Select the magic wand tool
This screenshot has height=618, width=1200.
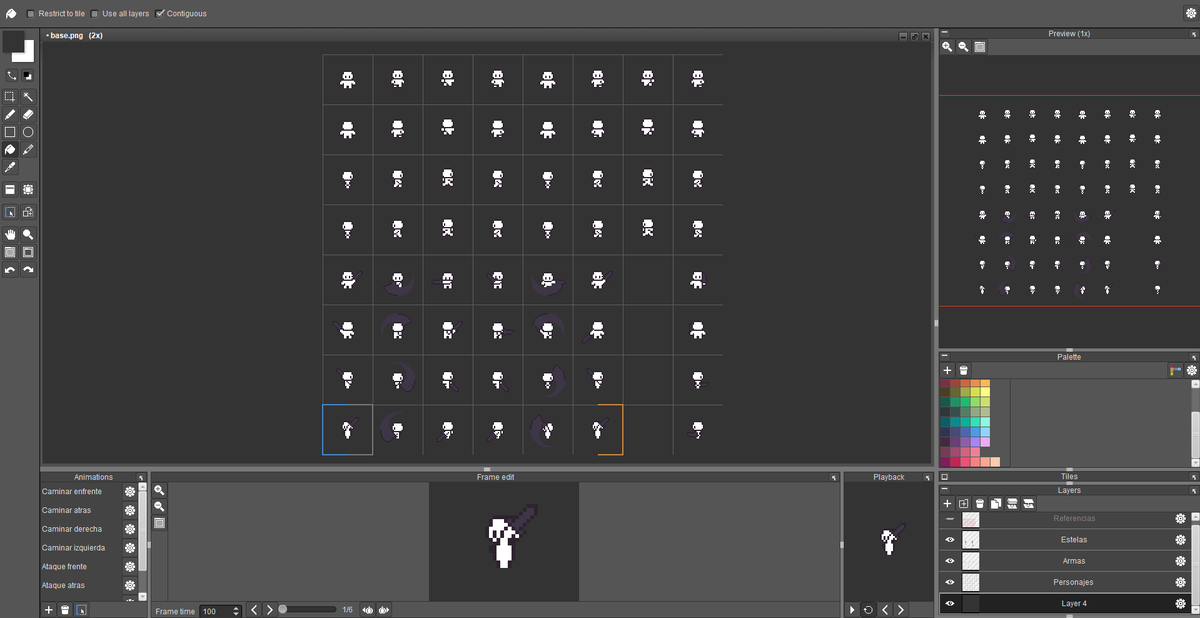tap(28, 97)
